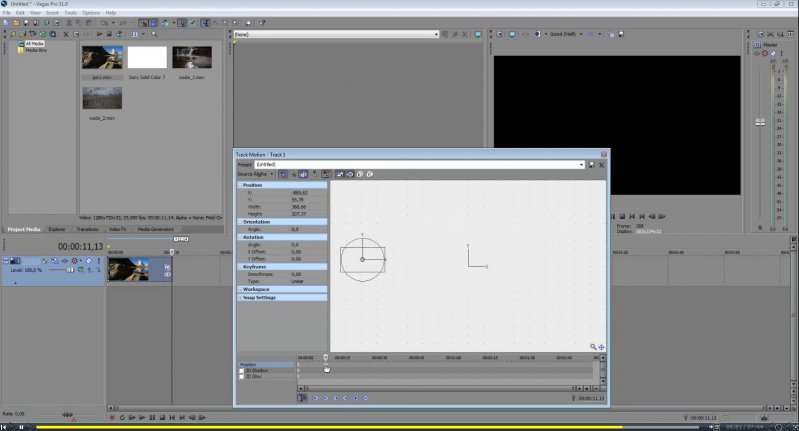
Task: Switch to the Media Generators tab
Action: (x=155, y=229)
